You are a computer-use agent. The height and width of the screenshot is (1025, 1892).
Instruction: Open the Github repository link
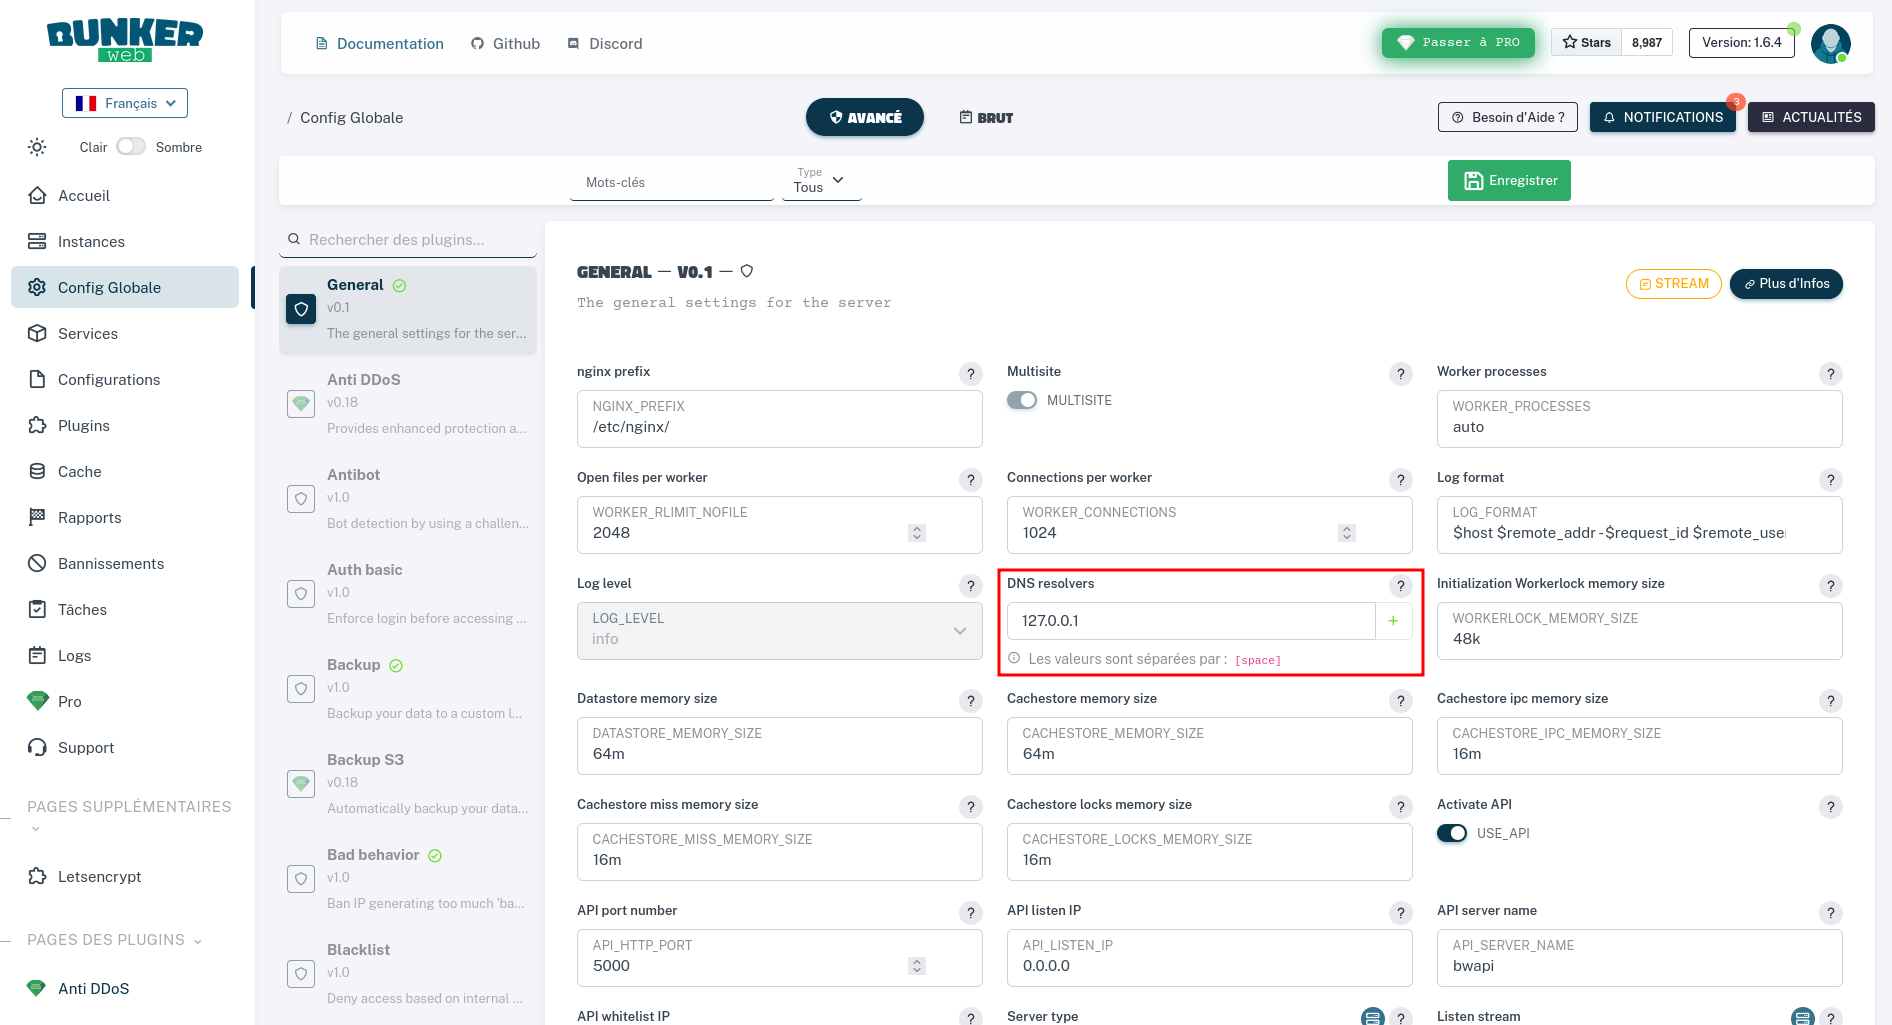point(505,43)
